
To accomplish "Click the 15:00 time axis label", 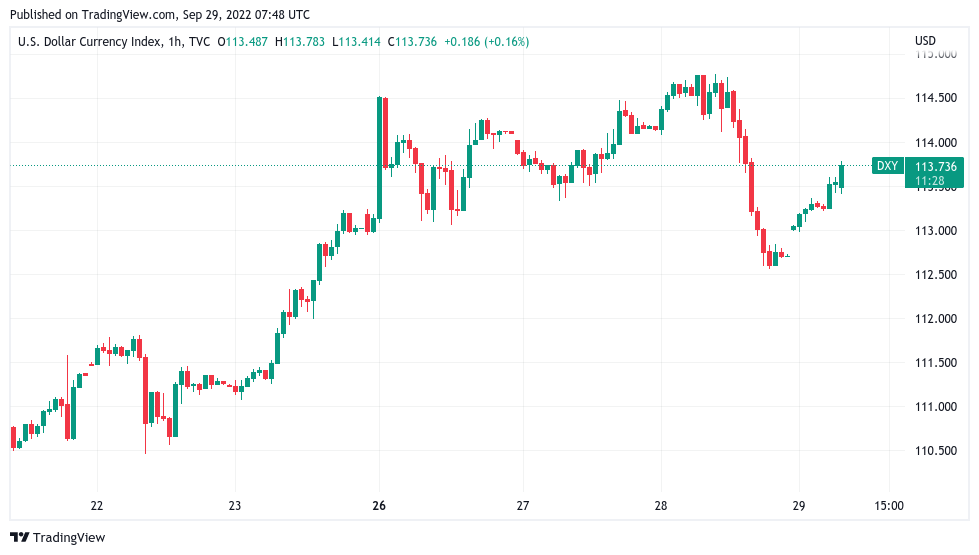I will (x=888, y=506).
